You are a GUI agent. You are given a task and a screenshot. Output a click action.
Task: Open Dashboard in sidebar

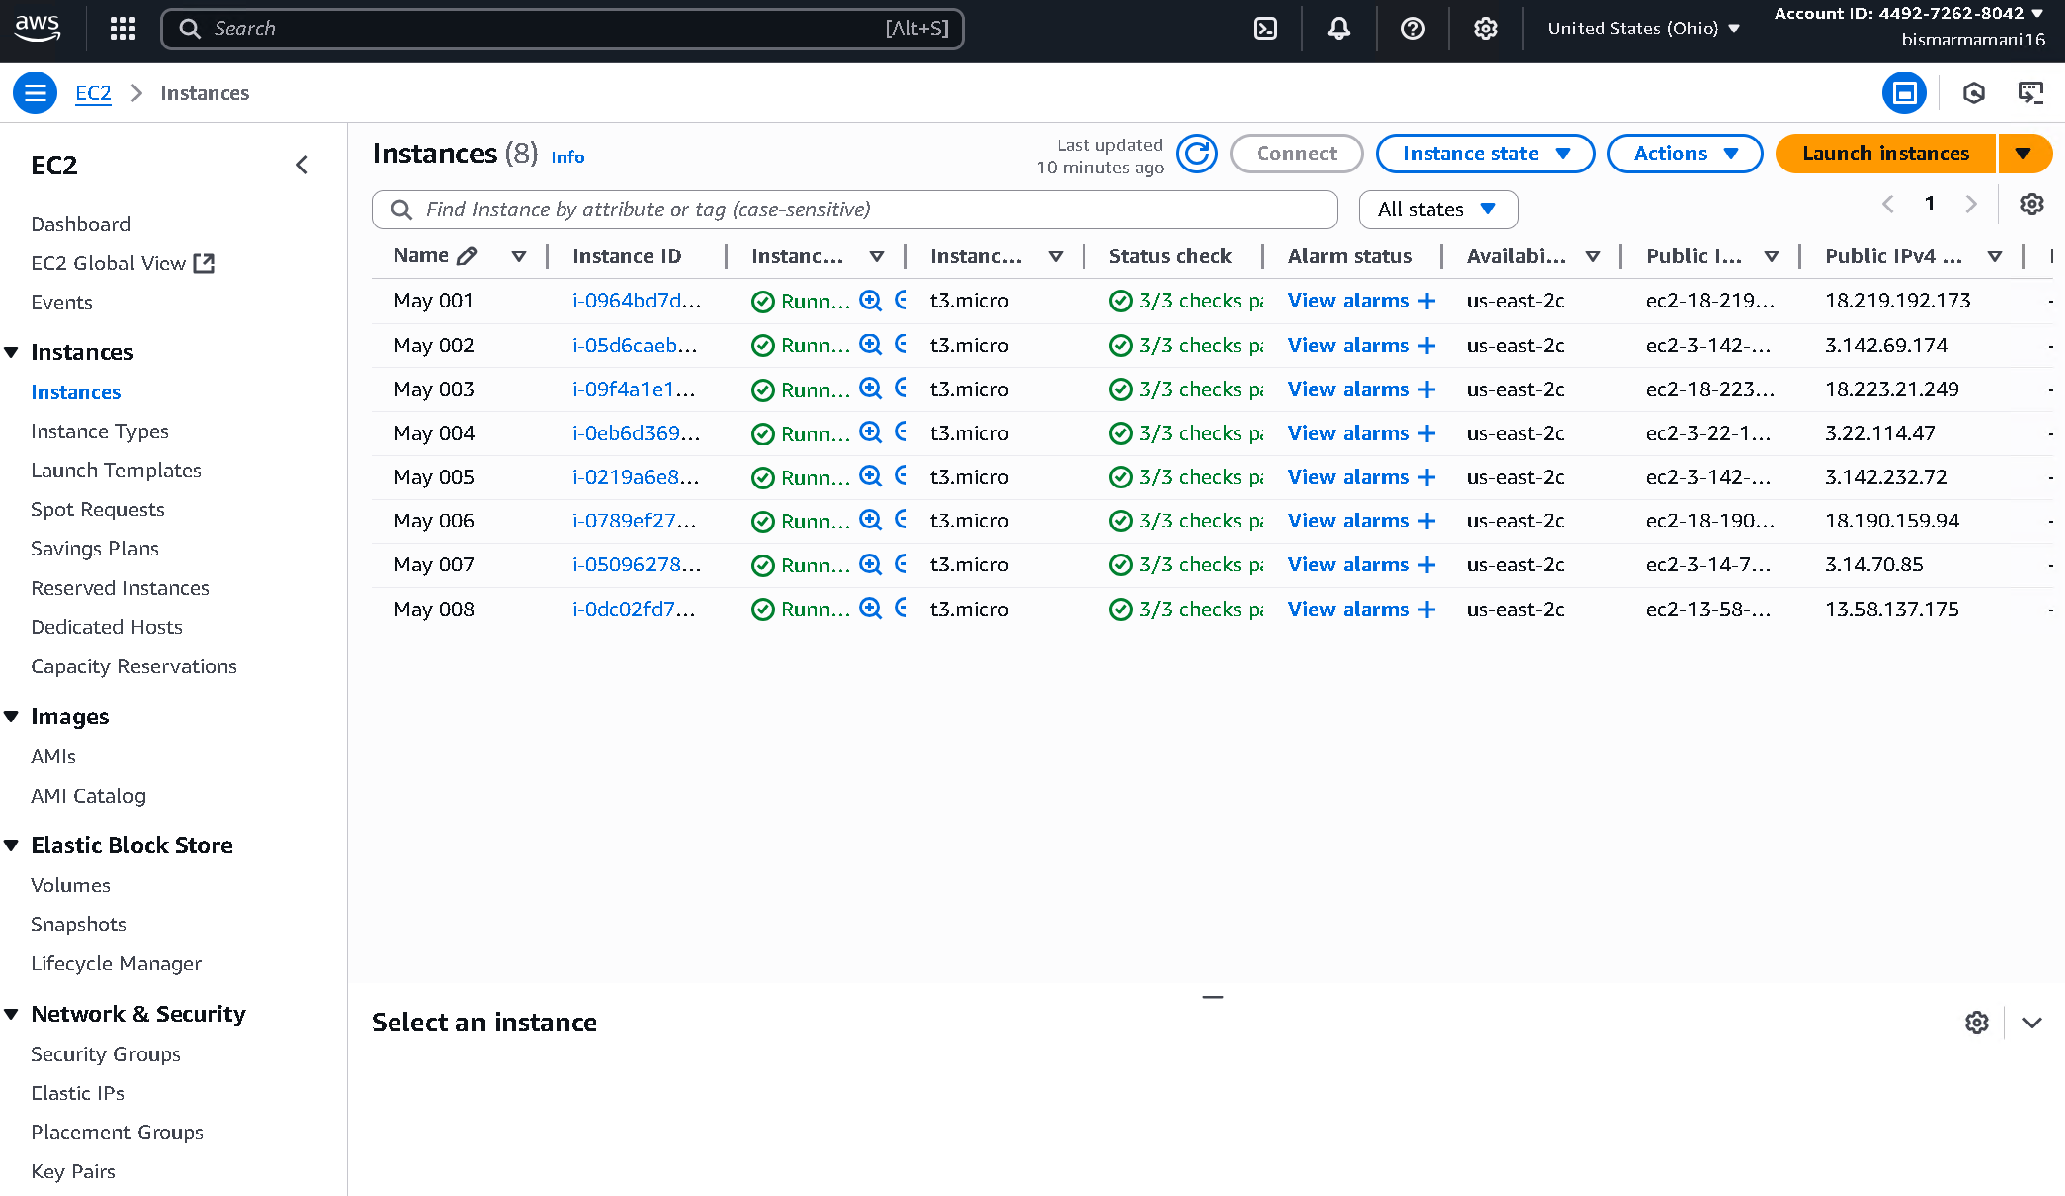(81, 224)
